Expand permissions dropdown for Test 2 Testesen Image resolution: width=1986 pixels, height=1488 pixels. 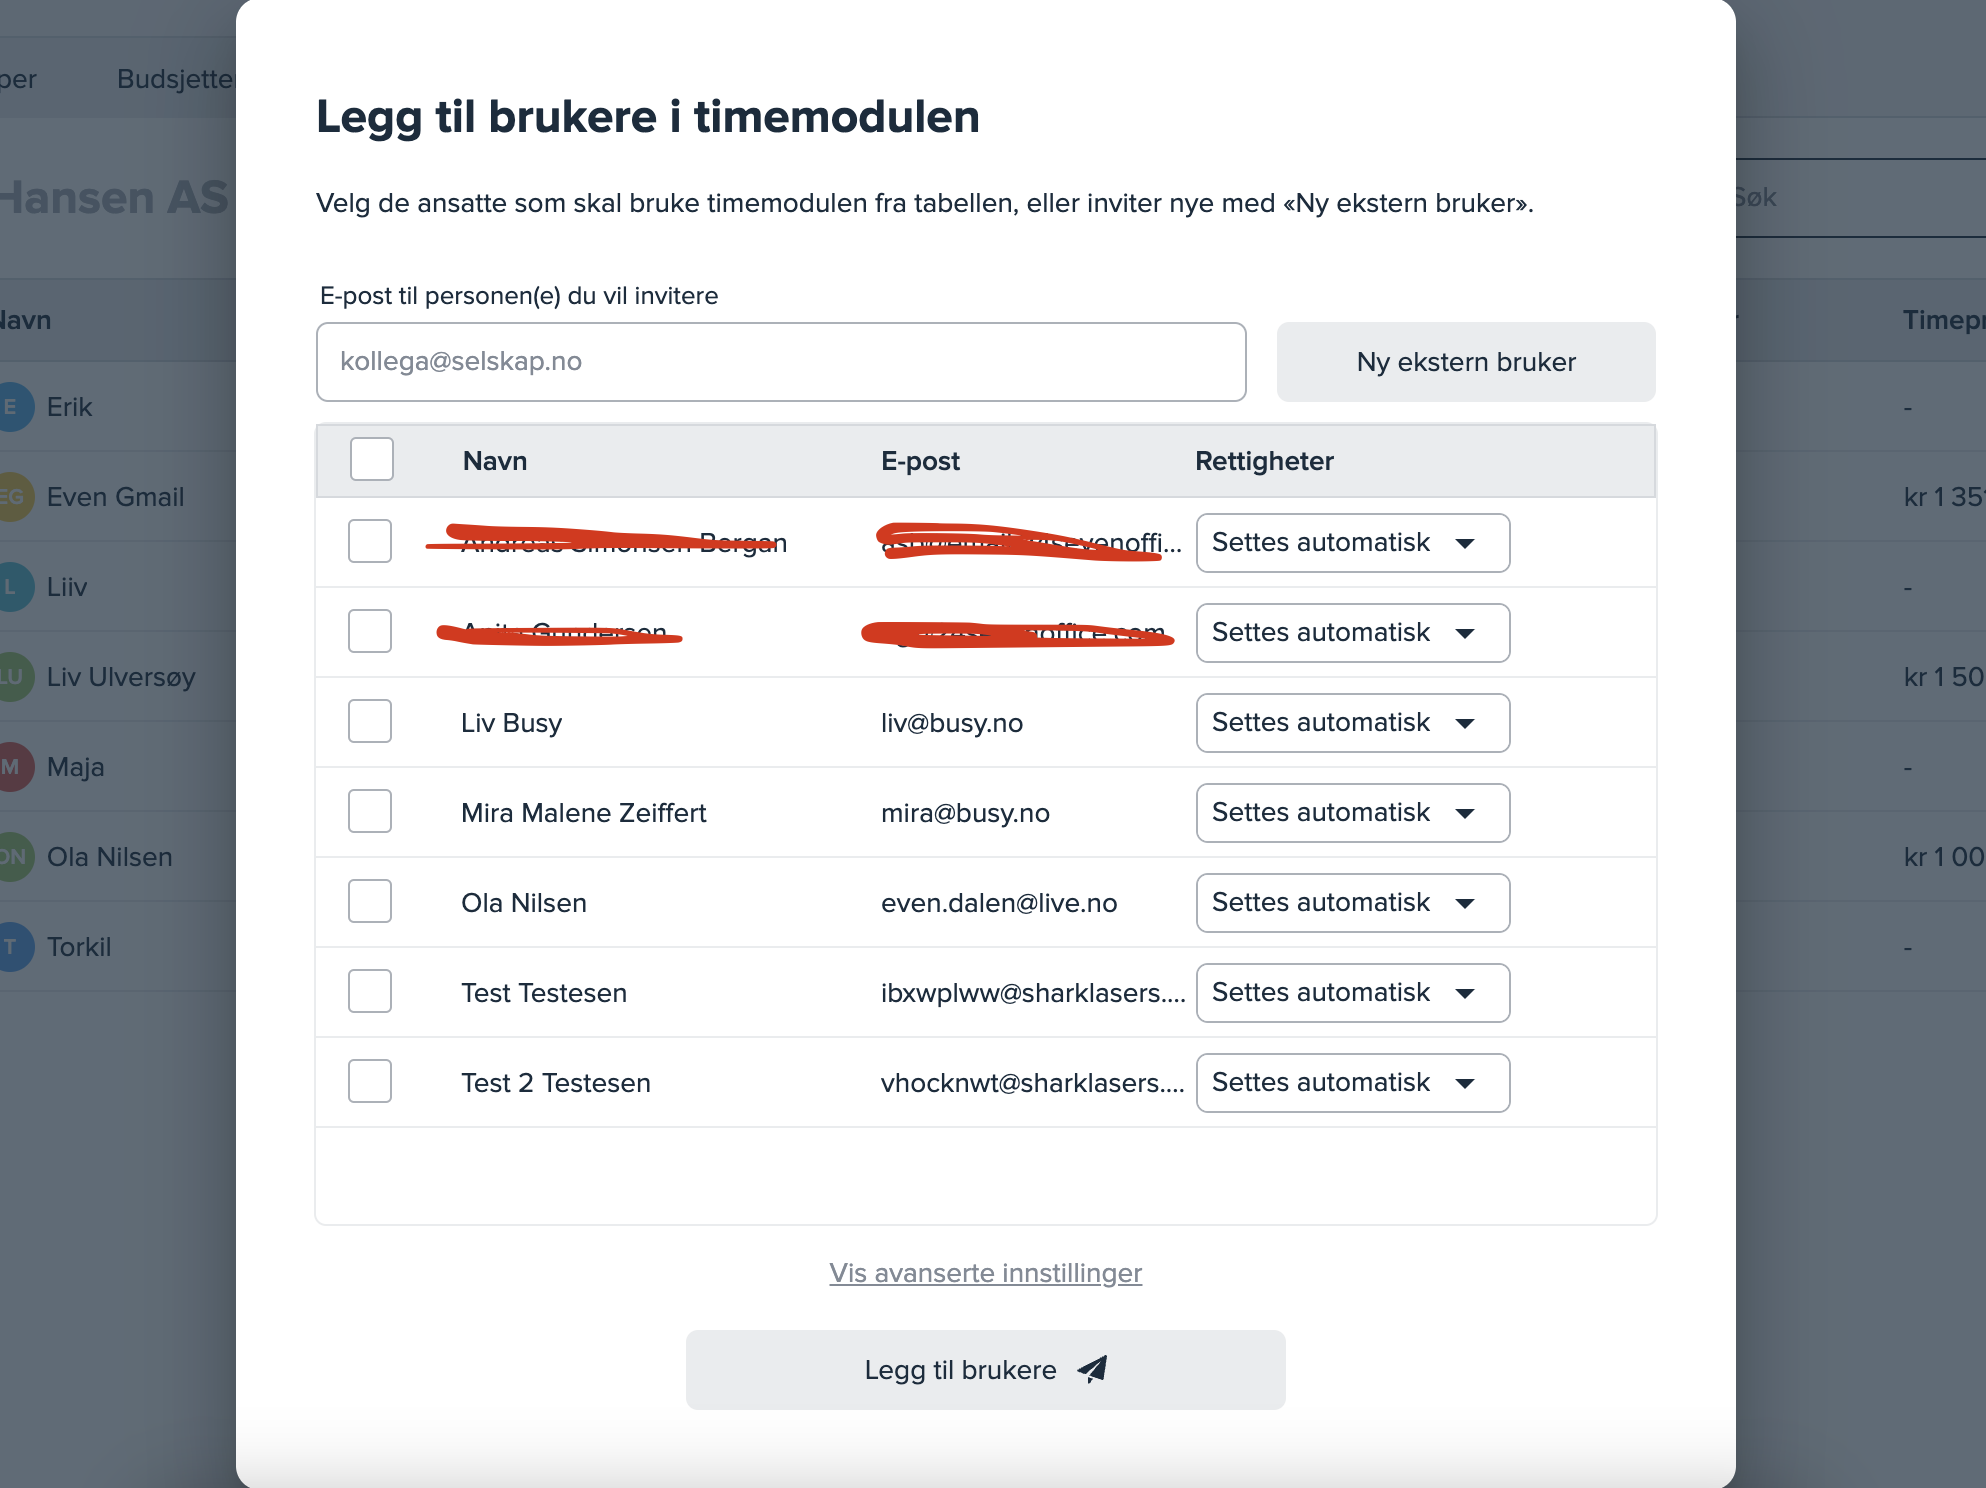[x=1352, y=1083]
